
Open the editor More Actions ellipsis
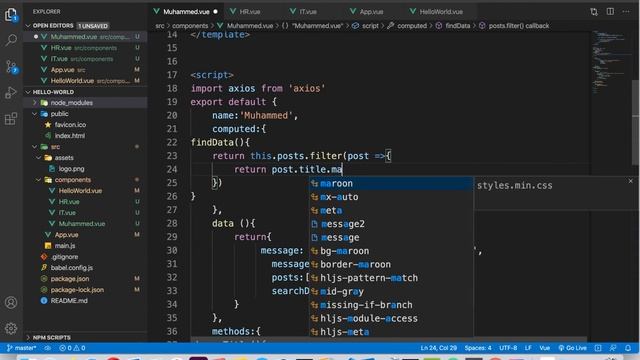click(626, 11)
